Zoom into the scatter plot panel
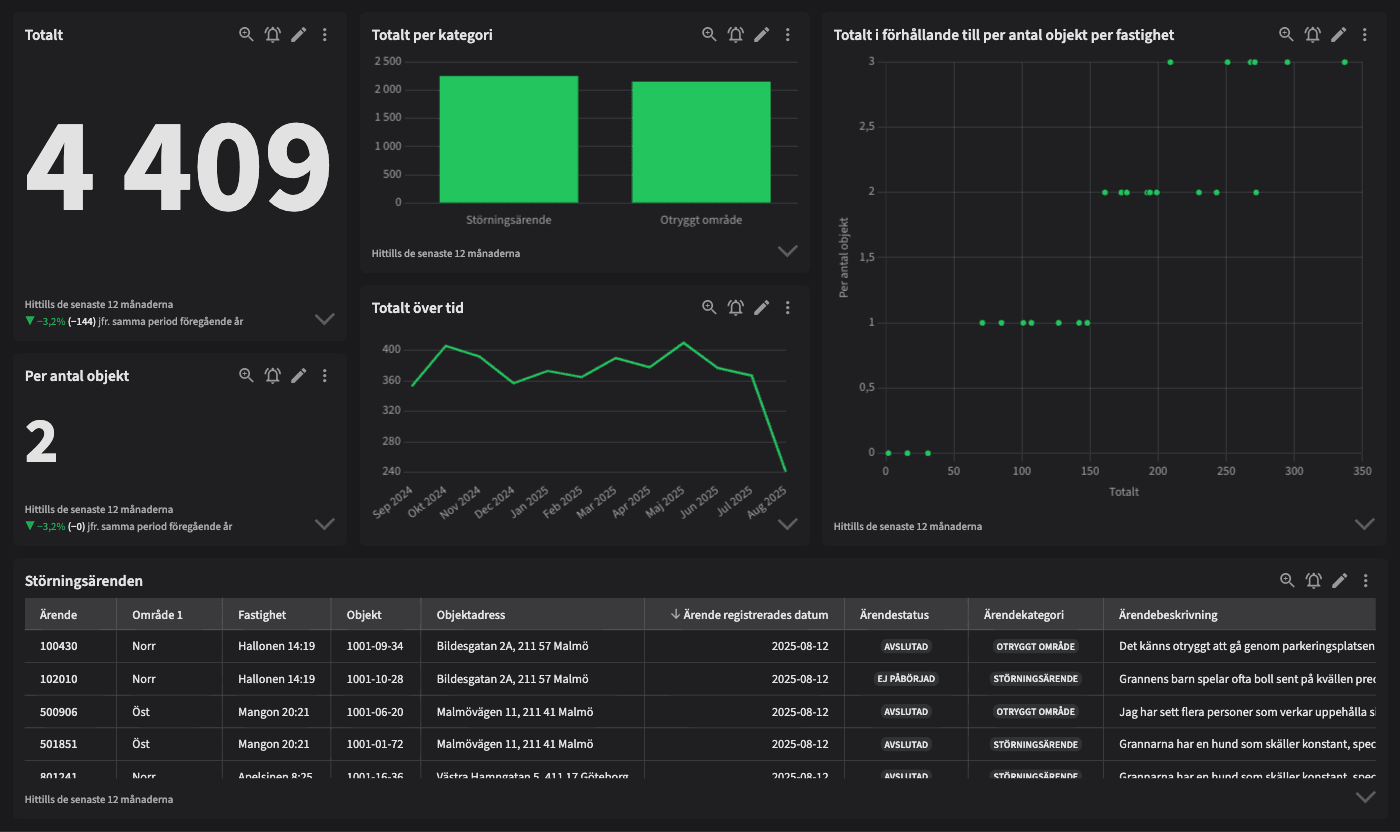 coord(1286,35)
